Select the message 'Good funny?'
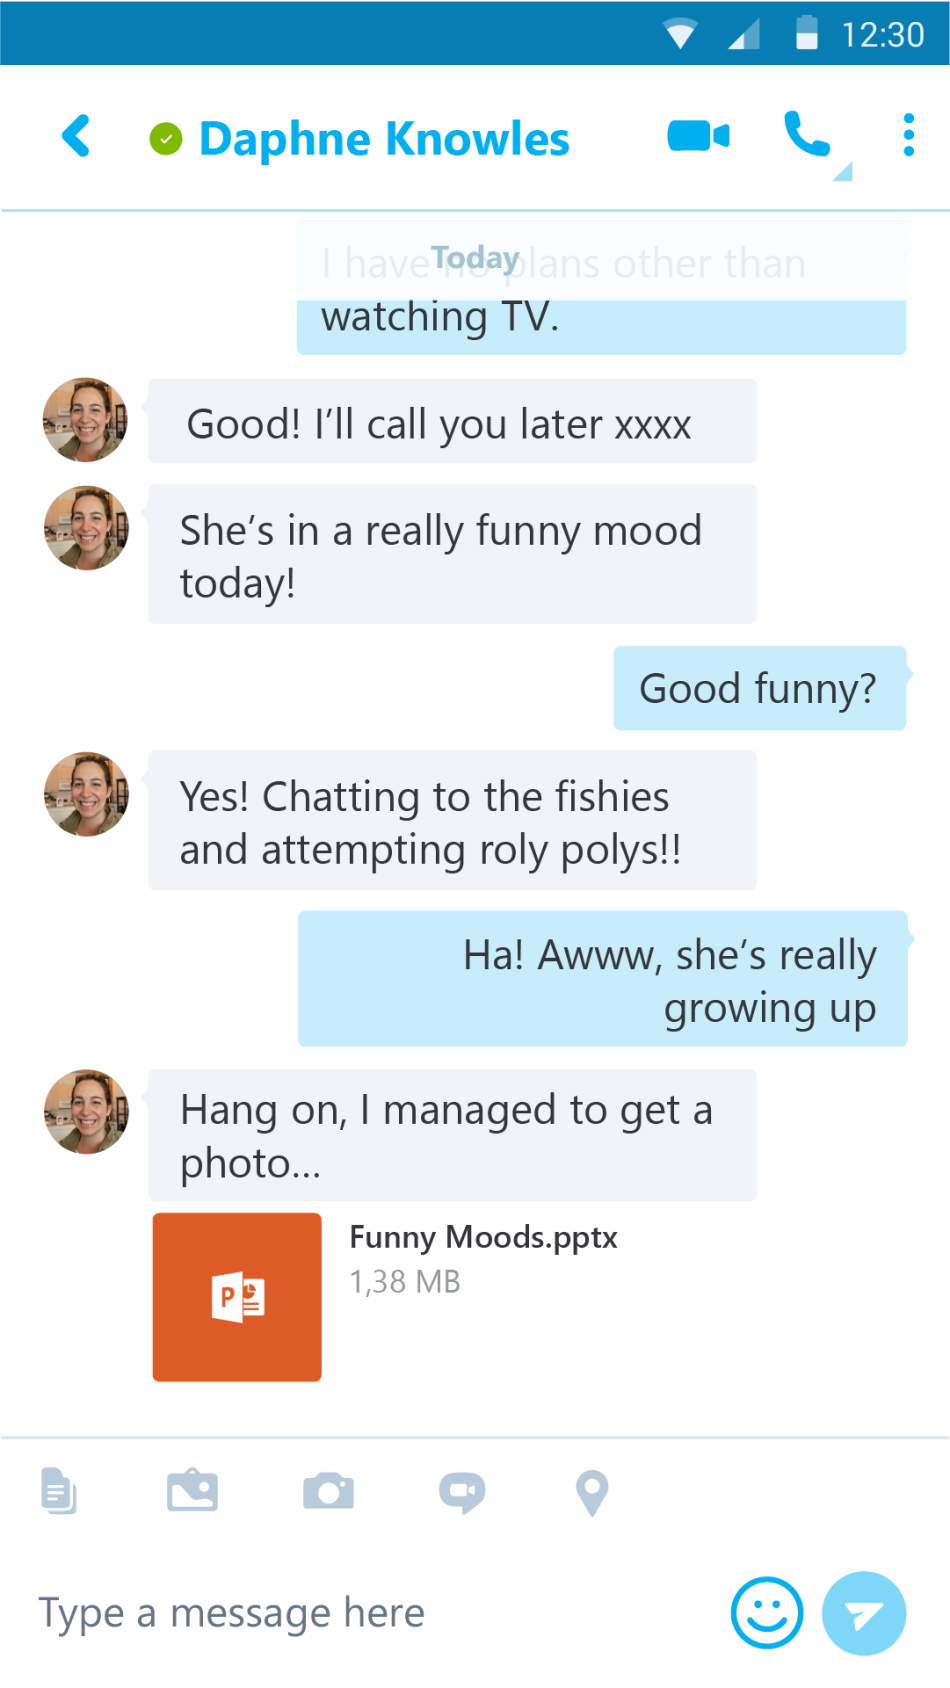The width and height of the screenshot is (950, 1688). point(759,688)
